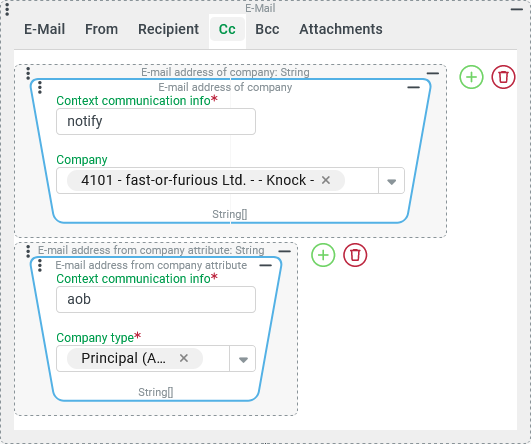Remove the Principal company type chip
Screen dimensions: 531x444
184,358
